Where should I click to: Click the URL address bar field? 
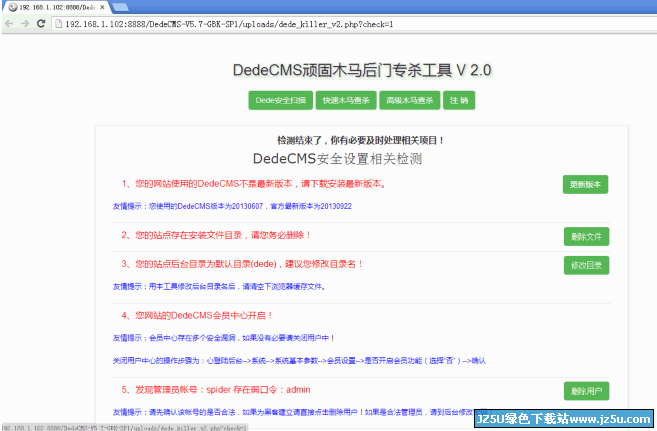[300, 23]
